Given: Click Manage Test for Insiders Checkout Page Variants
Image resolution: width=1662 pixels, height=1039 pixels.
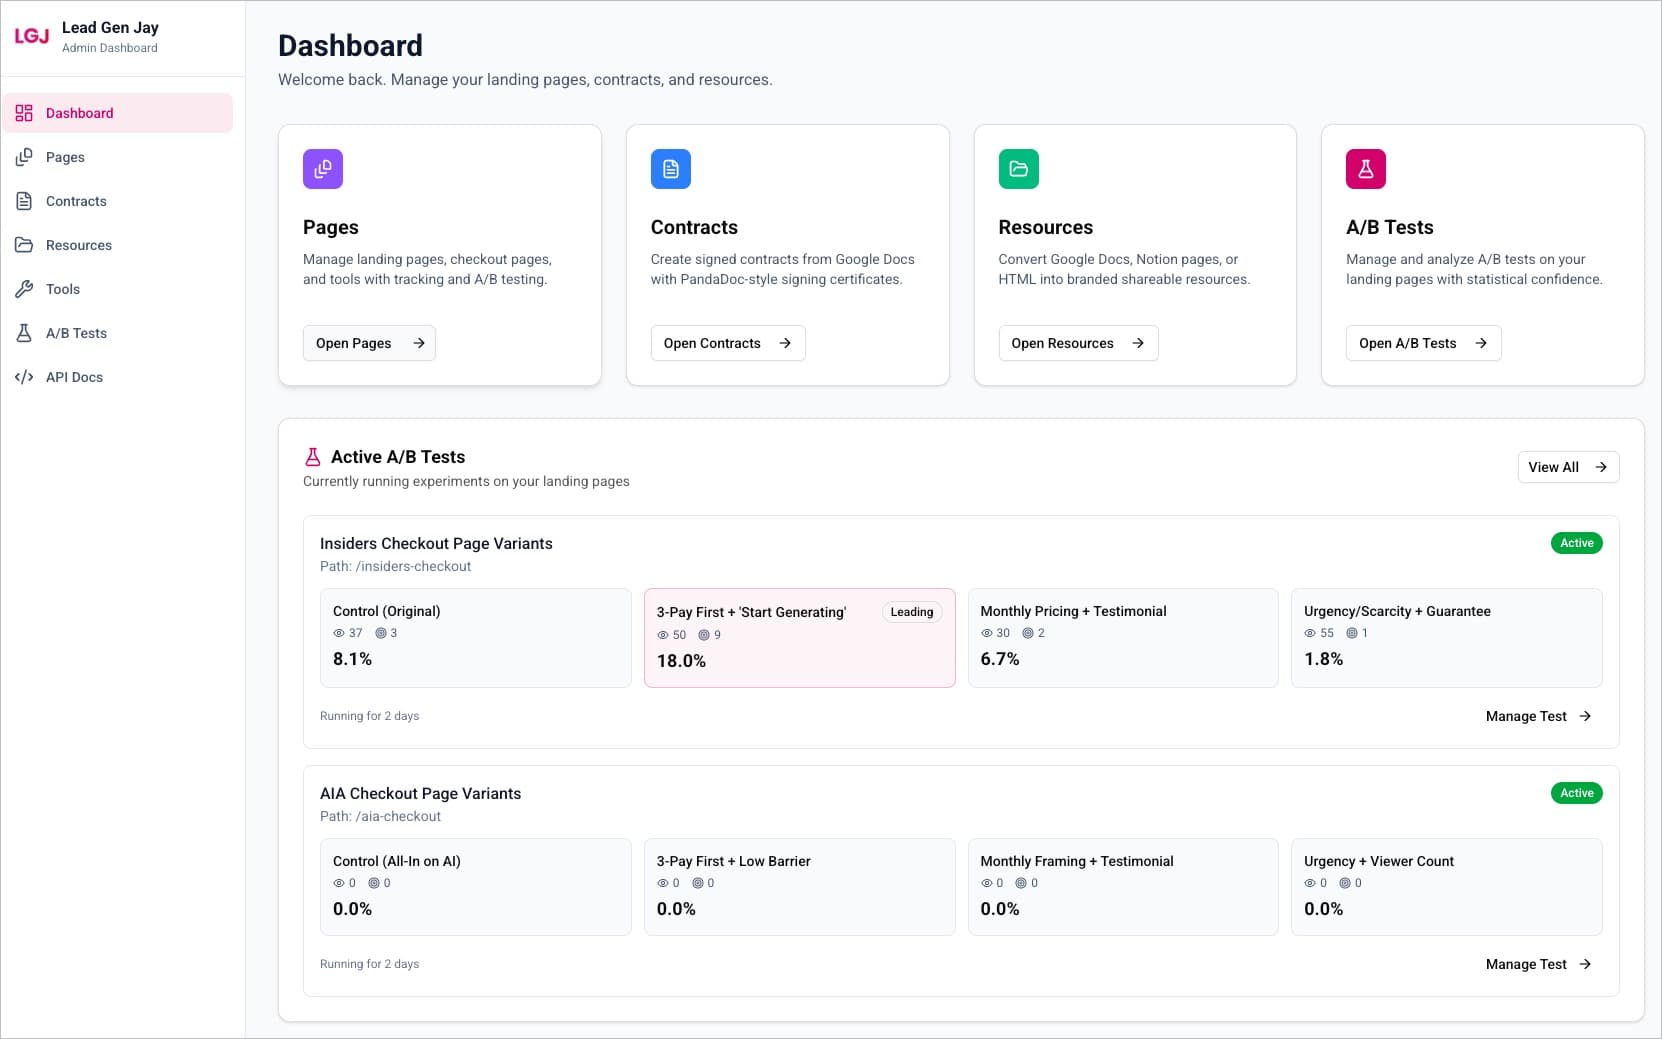Looking at the screenshot, I should point(1537,716).
